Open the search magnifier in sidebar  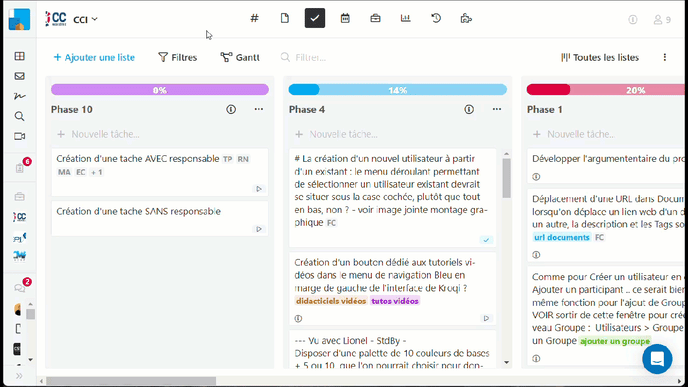(19, 116)
